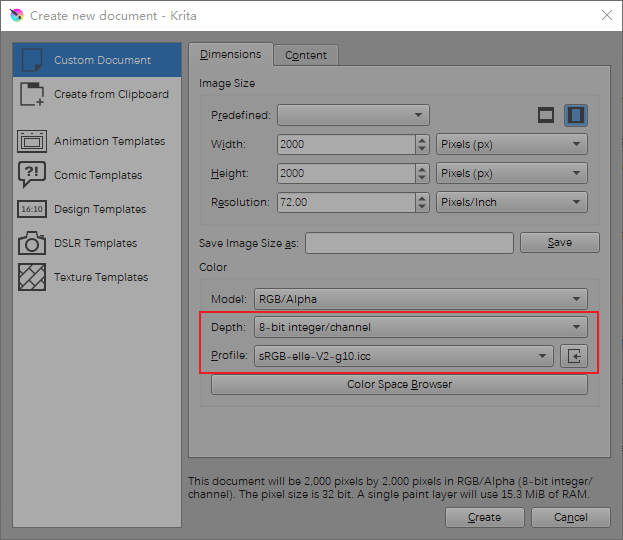Click the import color profile icon button
Screen dimensions: 623x540
click(574, 356)
